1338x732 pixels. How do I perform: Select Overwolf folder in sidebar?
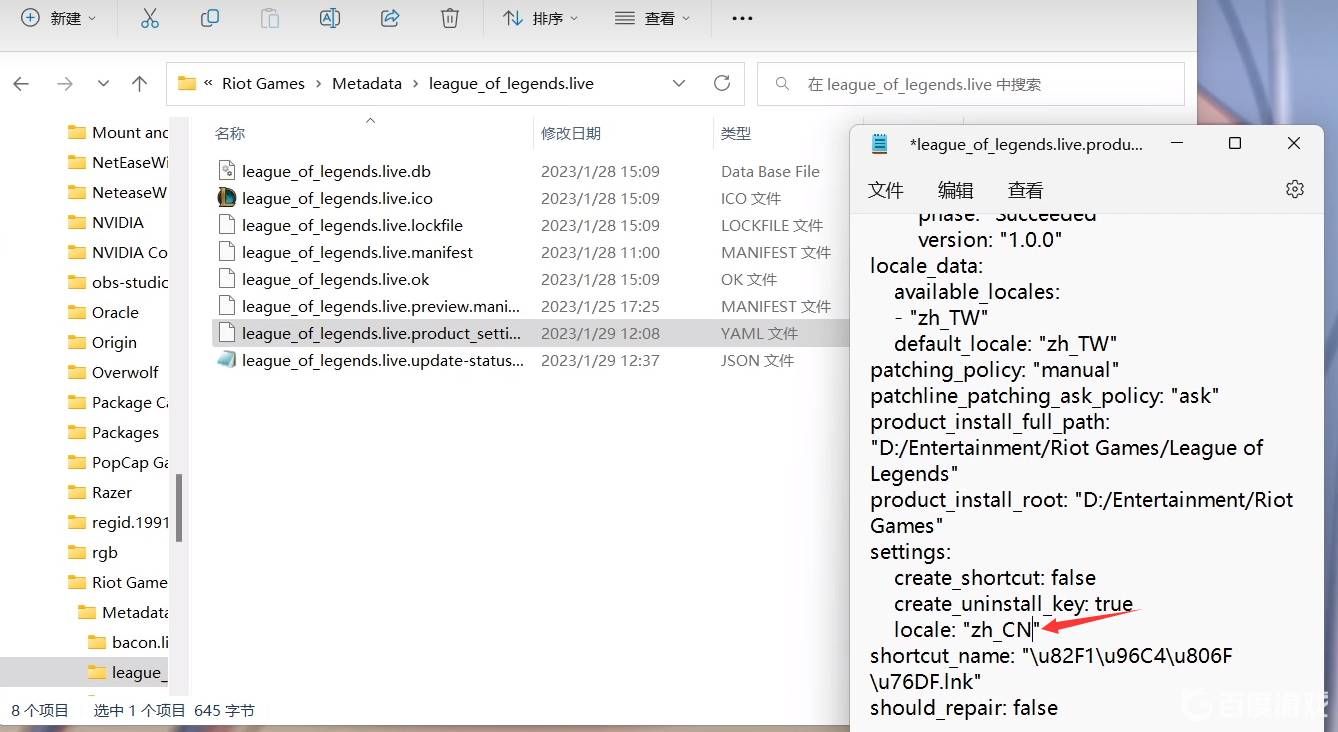(x=113, y=372)
